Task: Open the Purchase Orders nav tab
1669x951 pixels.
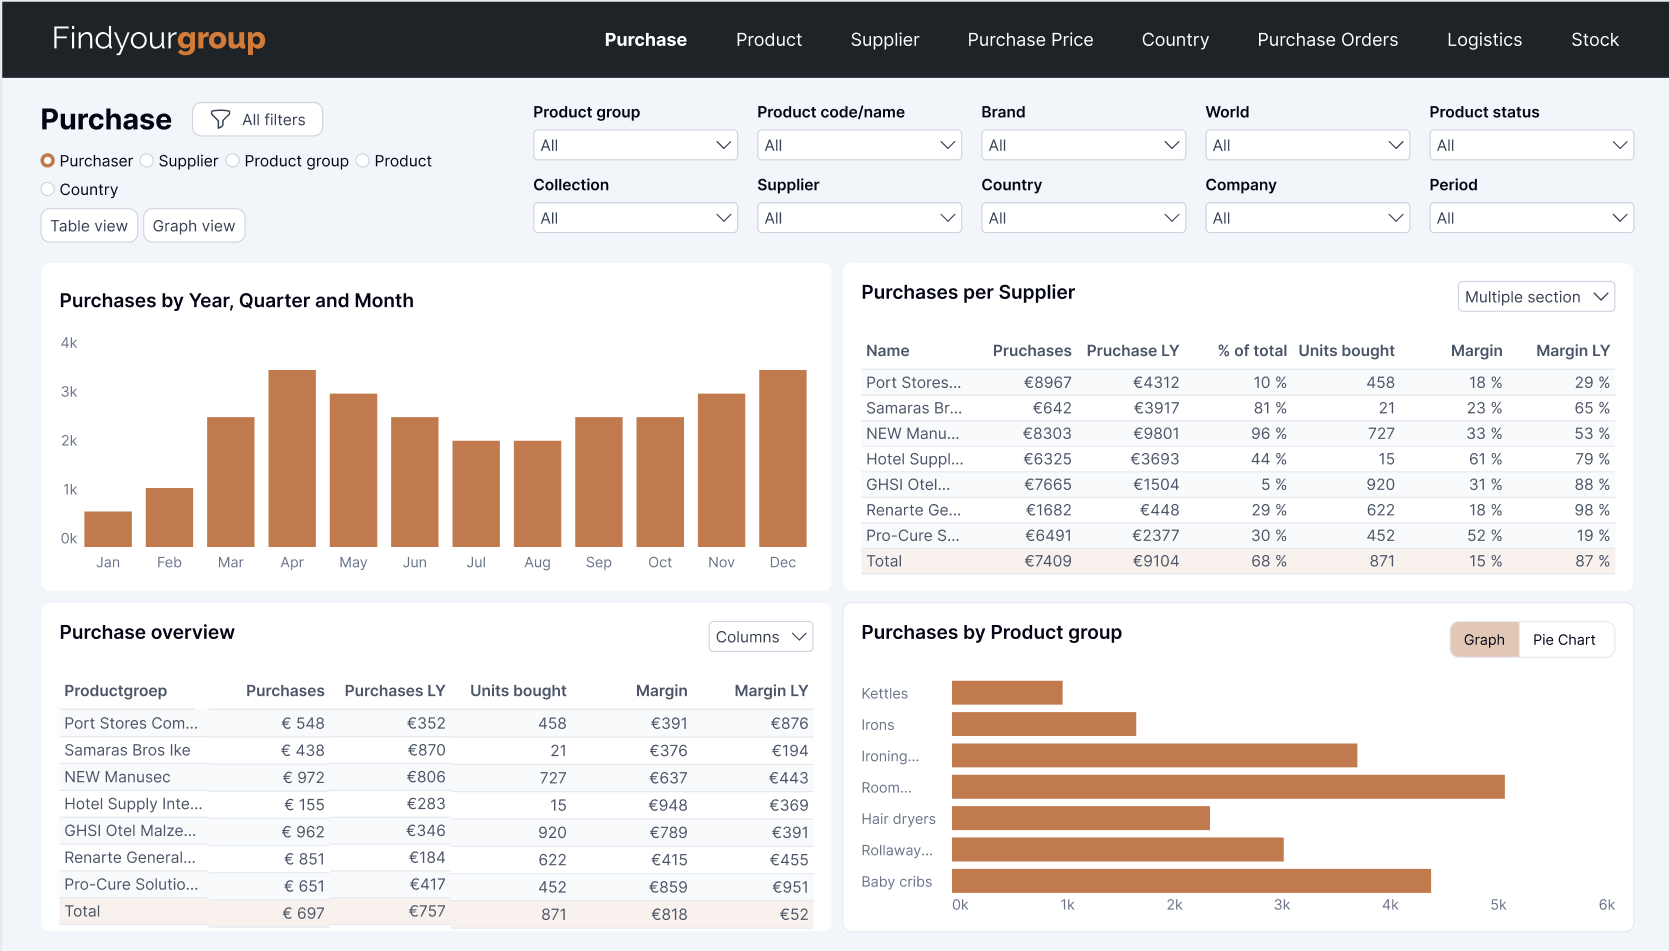Action: pyautogui.click(x=1327, y=40)
